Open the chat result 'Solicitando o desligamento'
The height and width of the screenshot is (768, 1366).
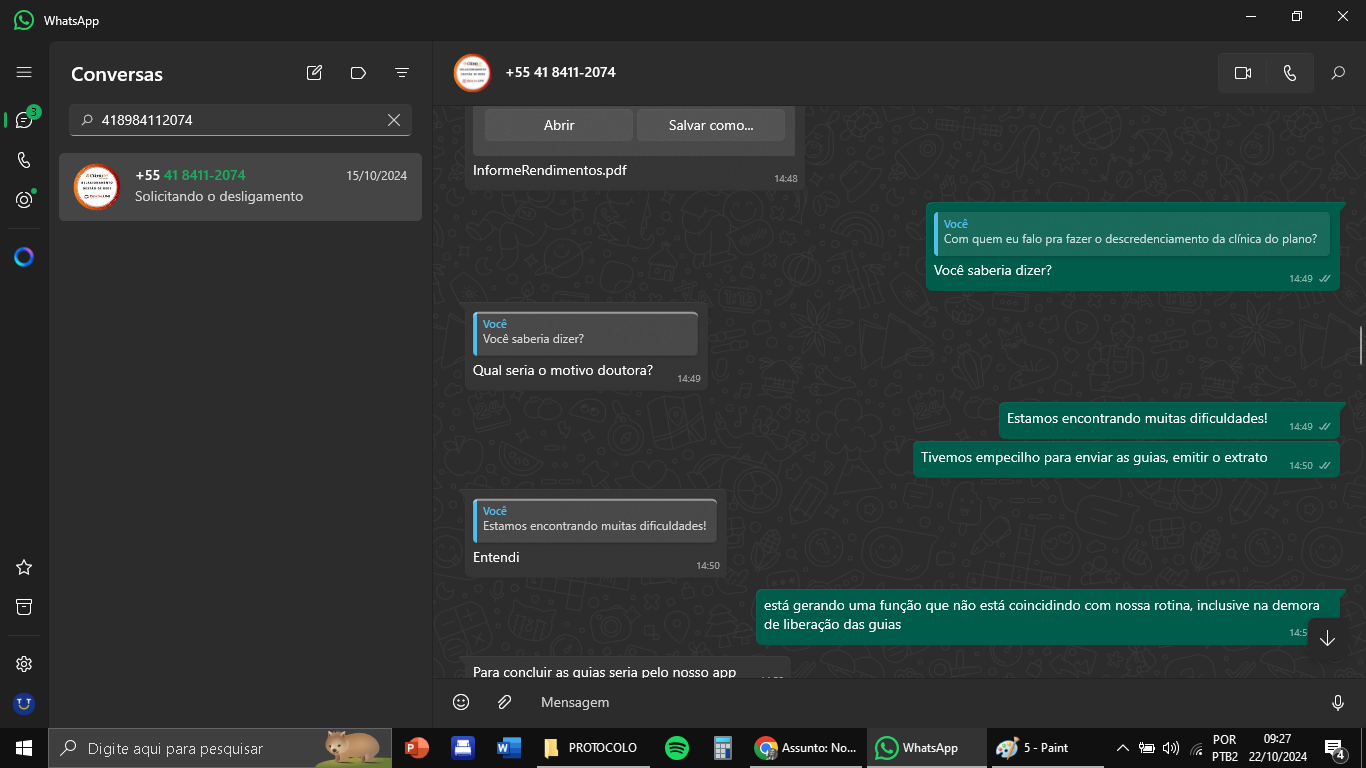240,186
